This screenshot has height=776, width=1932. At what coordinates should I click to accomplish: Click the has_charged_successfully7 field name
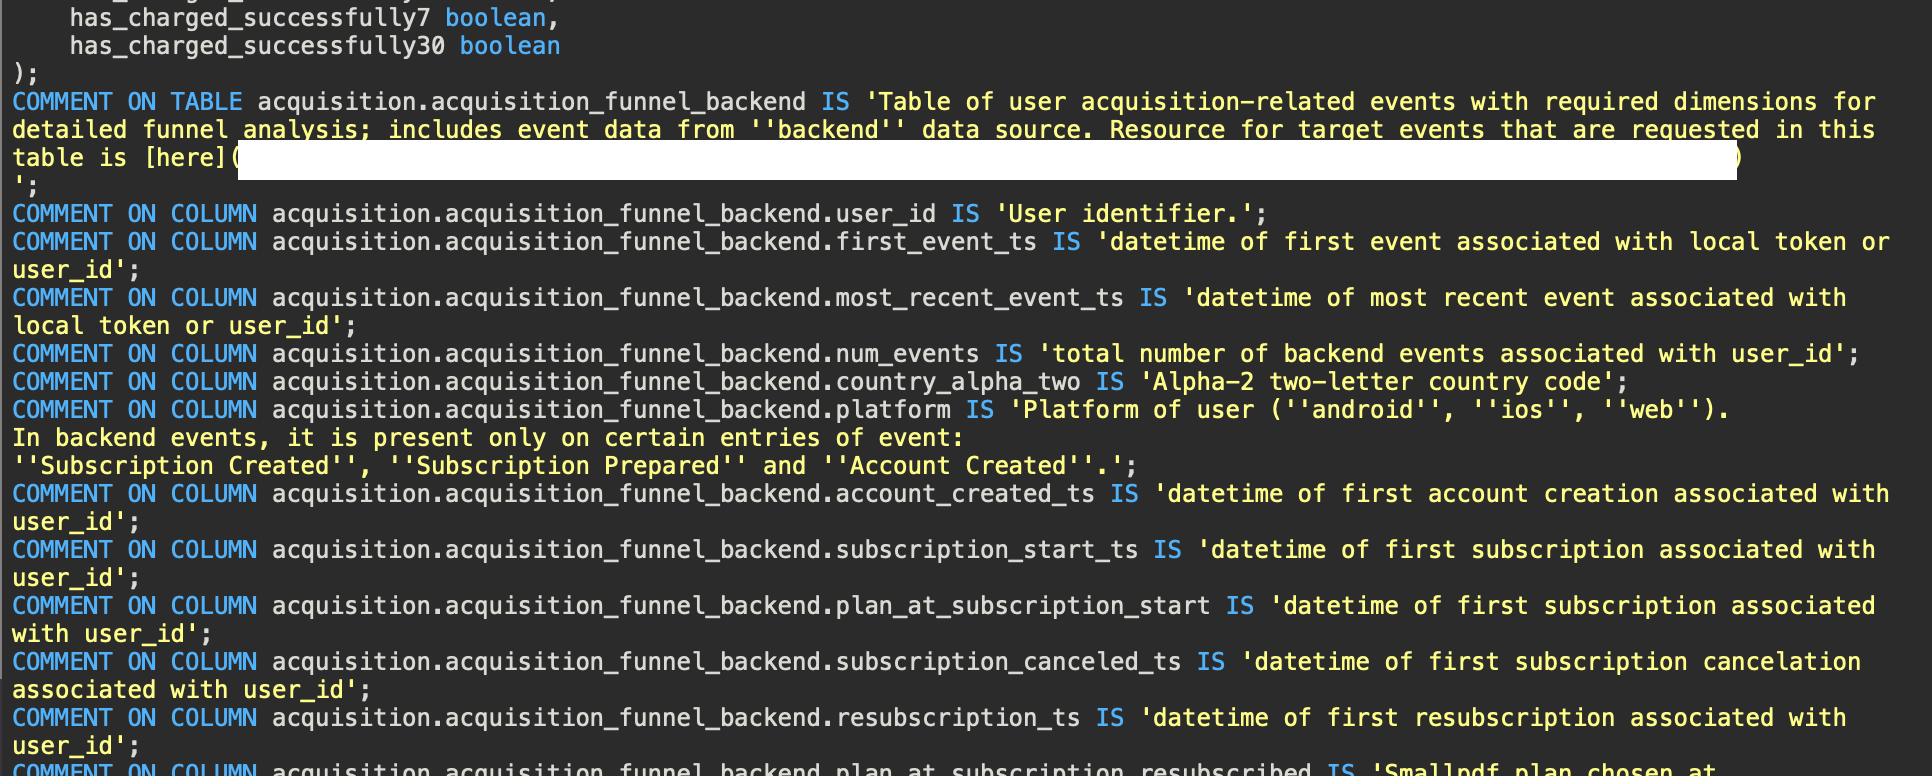(x=250, y=18)
